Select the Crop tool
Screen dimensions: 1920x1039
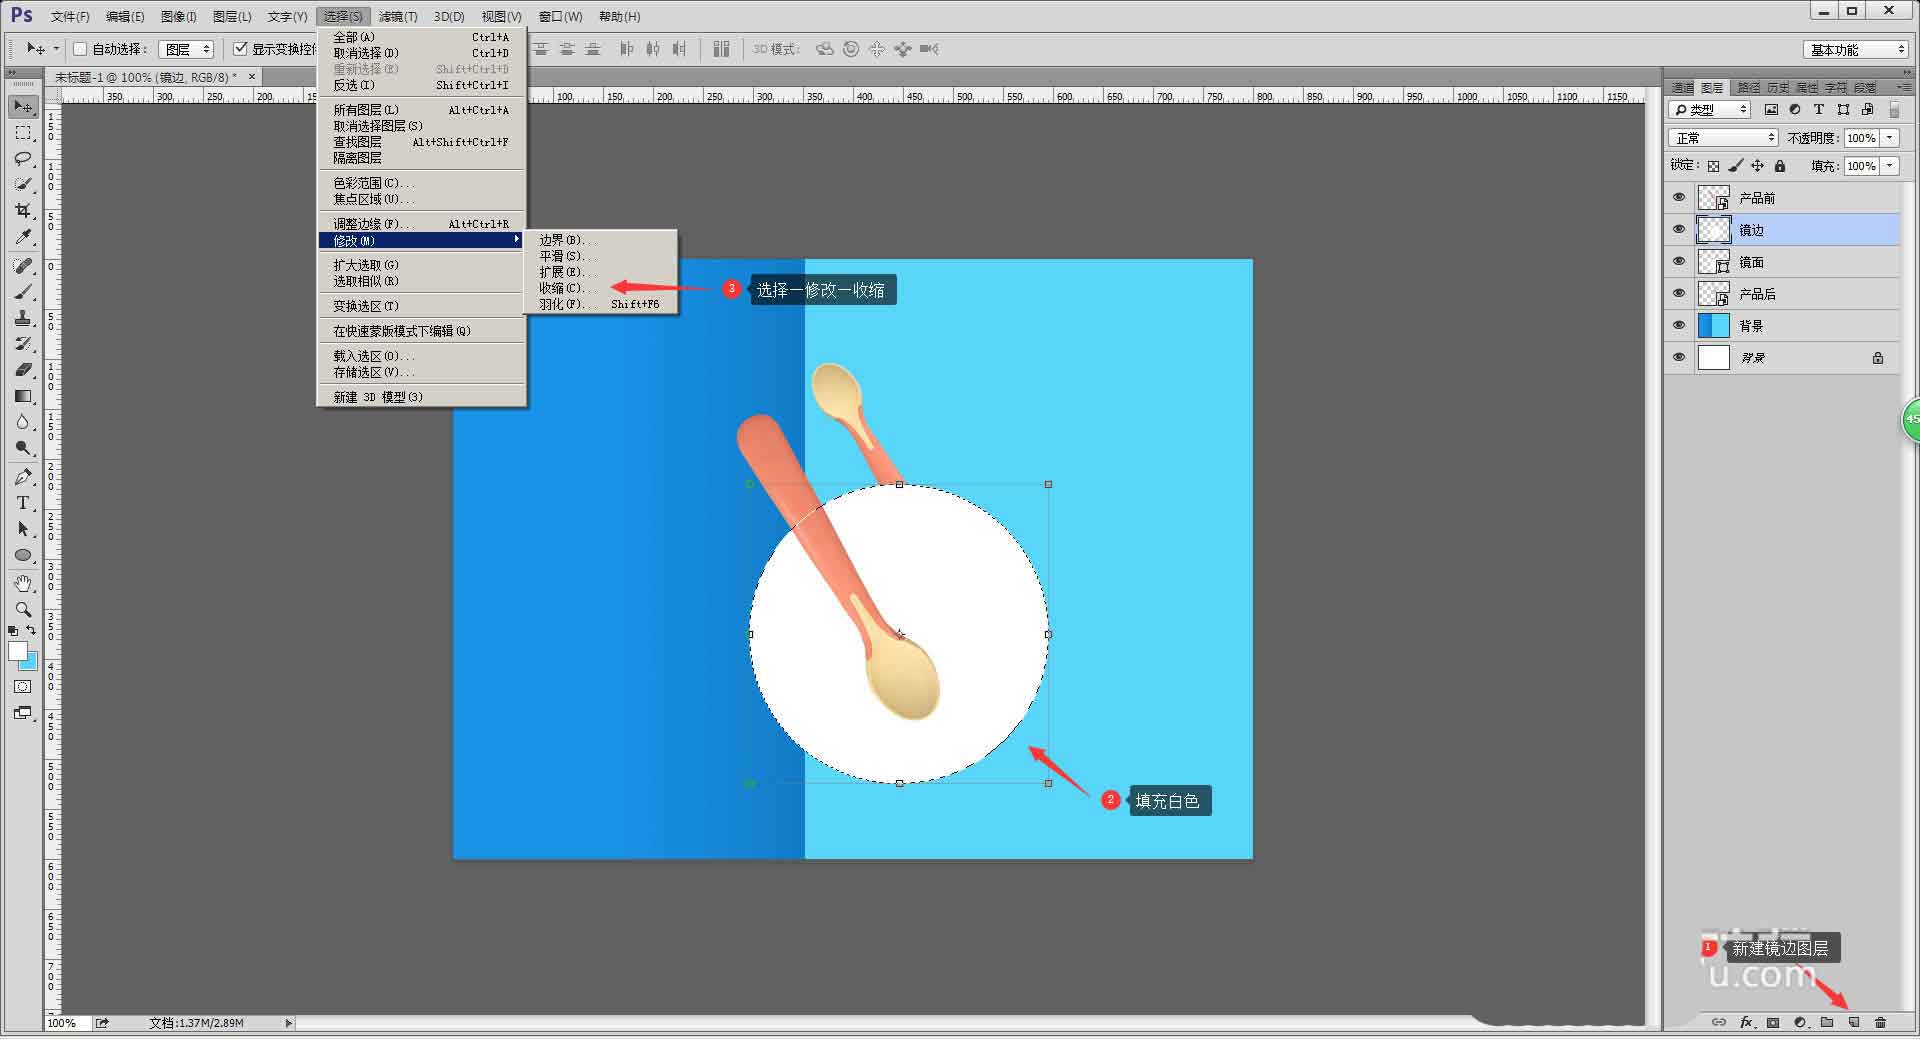[x=23, y=211]
